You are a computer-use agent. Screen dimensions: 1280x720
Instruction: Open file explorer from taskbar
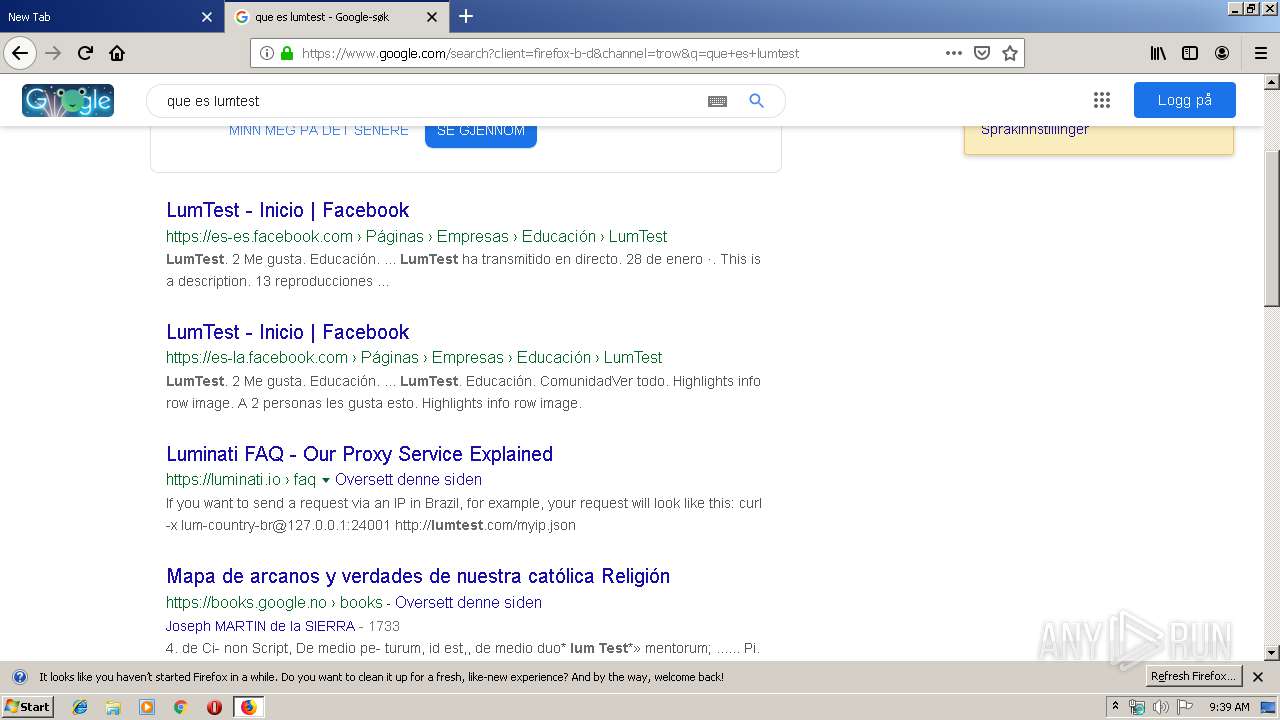113,707
